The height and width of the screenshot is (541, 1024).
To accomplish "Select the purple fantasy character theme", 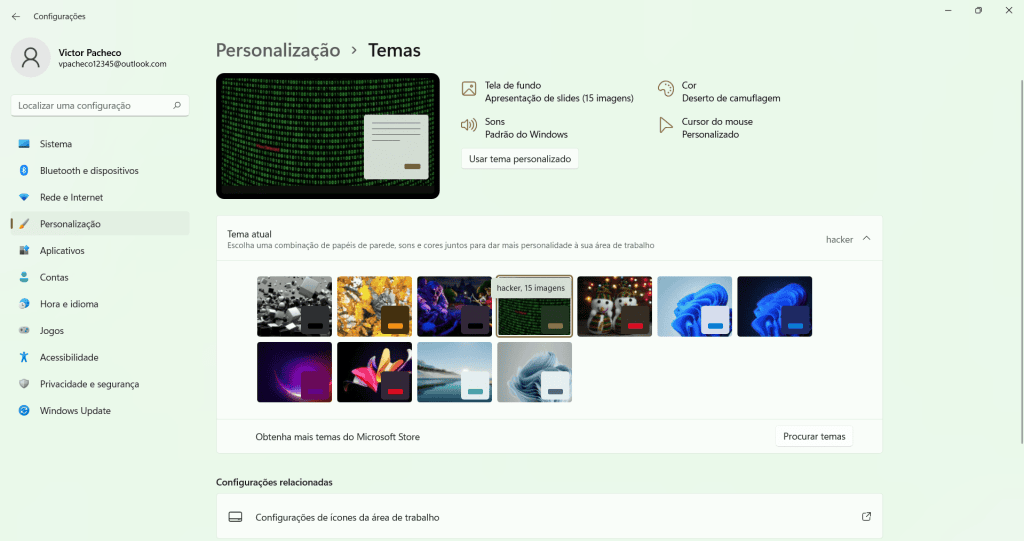I will (455, 306).
